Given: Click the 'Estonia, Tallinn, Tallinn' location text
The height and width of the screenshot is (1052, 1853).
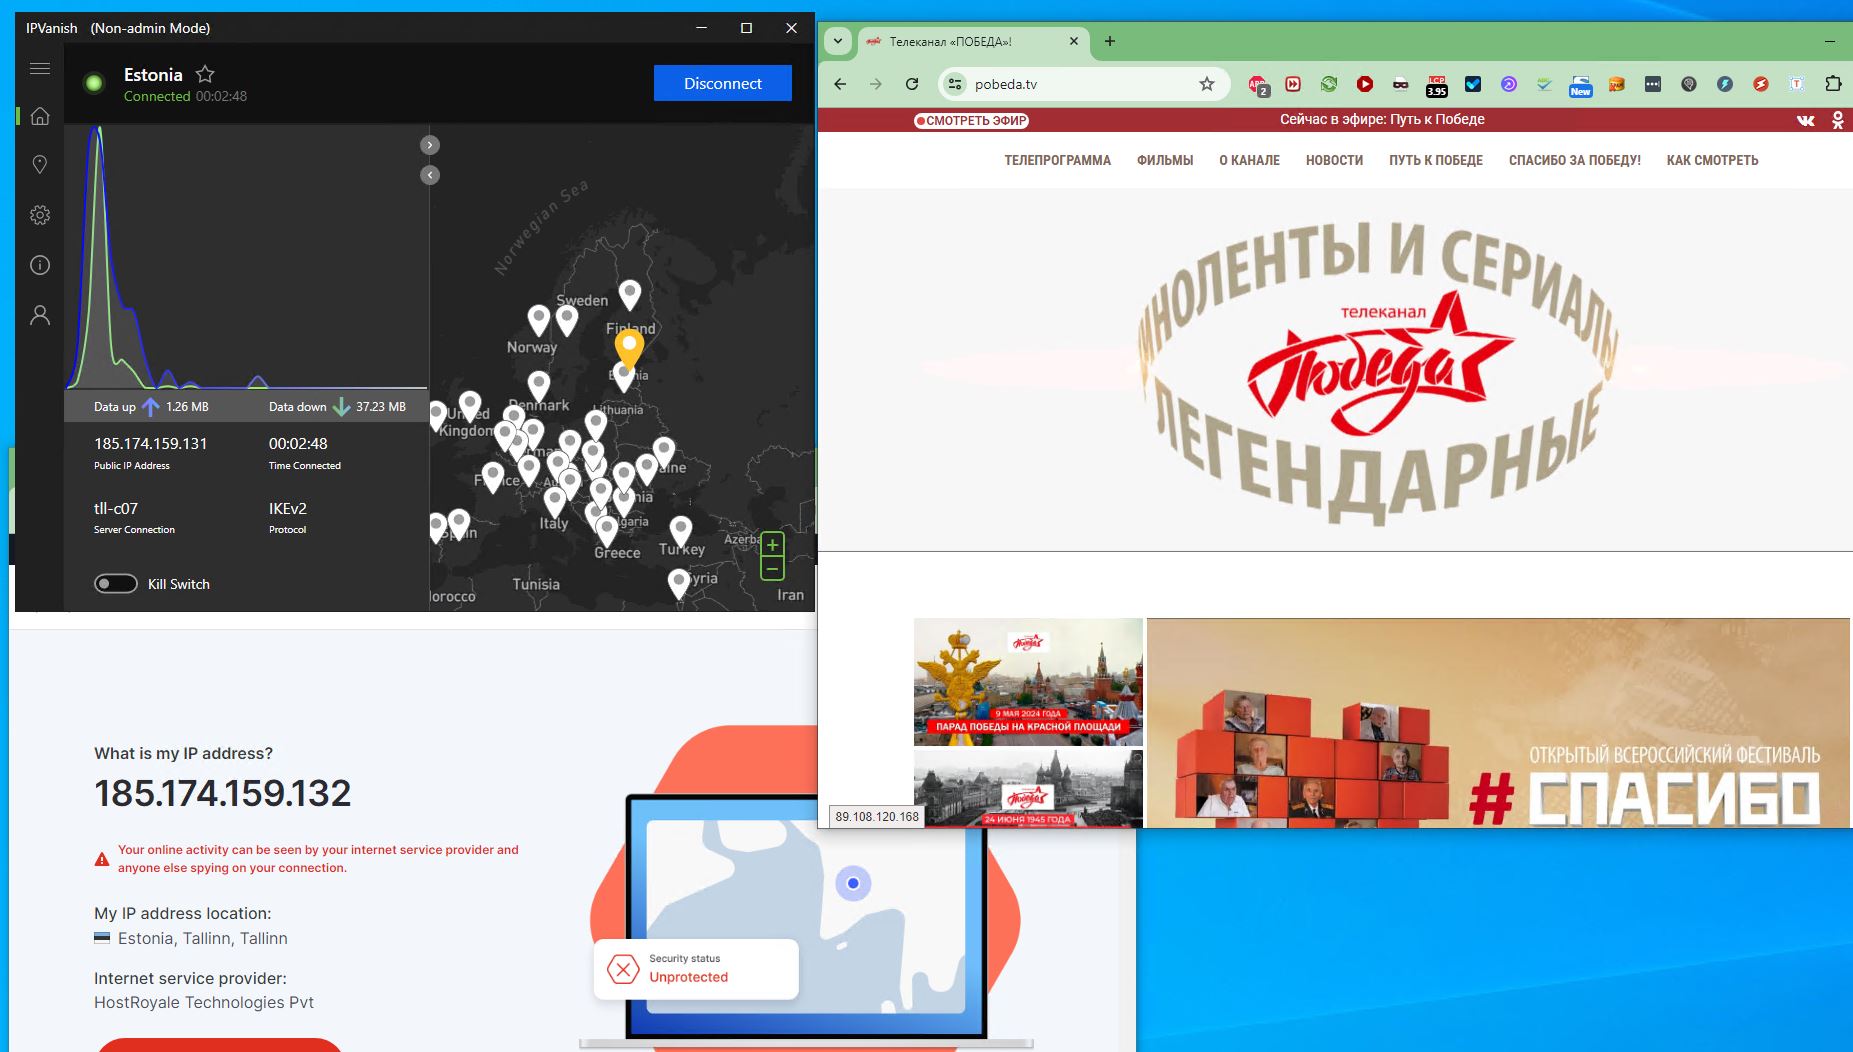Looking at the screenshot, I should click(x=203, y=938).
